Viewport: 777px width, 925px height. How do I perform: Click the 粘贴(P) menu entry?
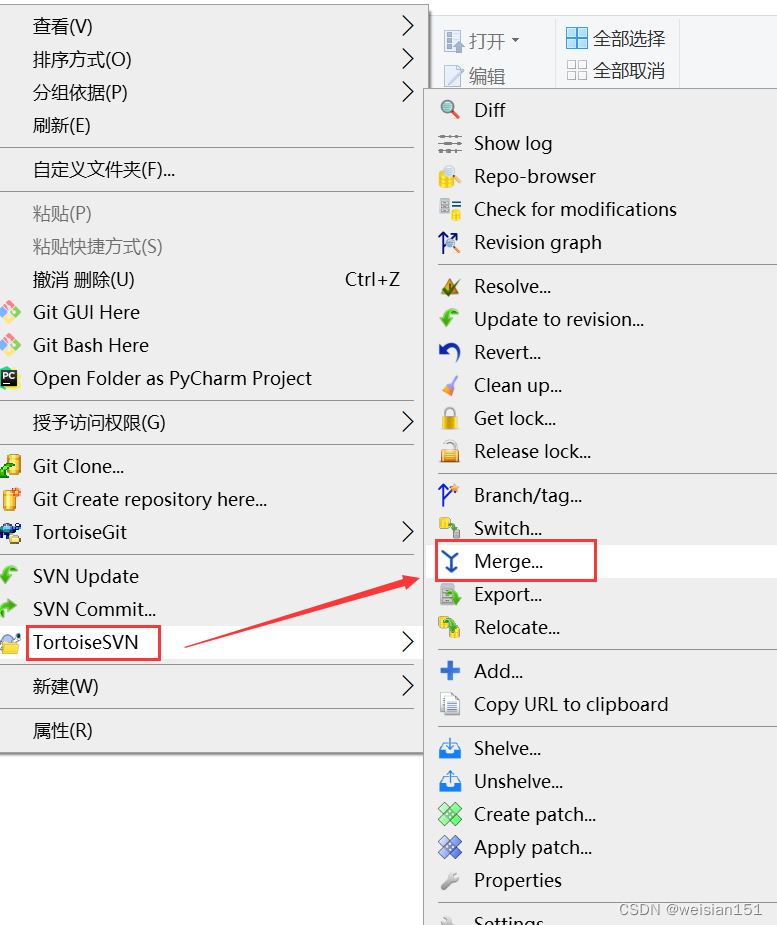(207, 214)
